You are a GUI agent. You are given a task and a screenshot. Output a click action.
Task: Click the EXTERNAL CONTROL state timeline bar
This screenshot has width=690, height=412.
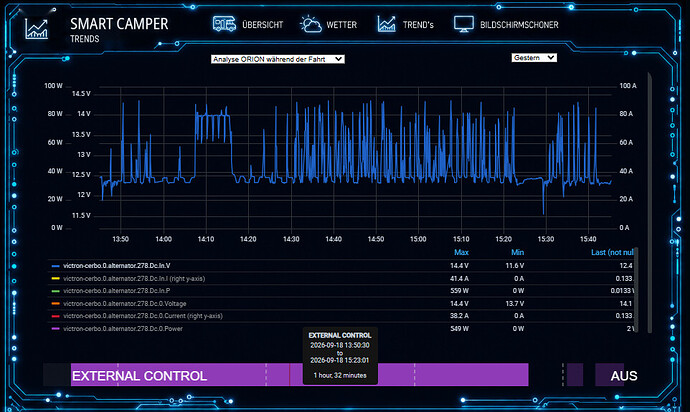pyautogui.click(x=299, y=375)
